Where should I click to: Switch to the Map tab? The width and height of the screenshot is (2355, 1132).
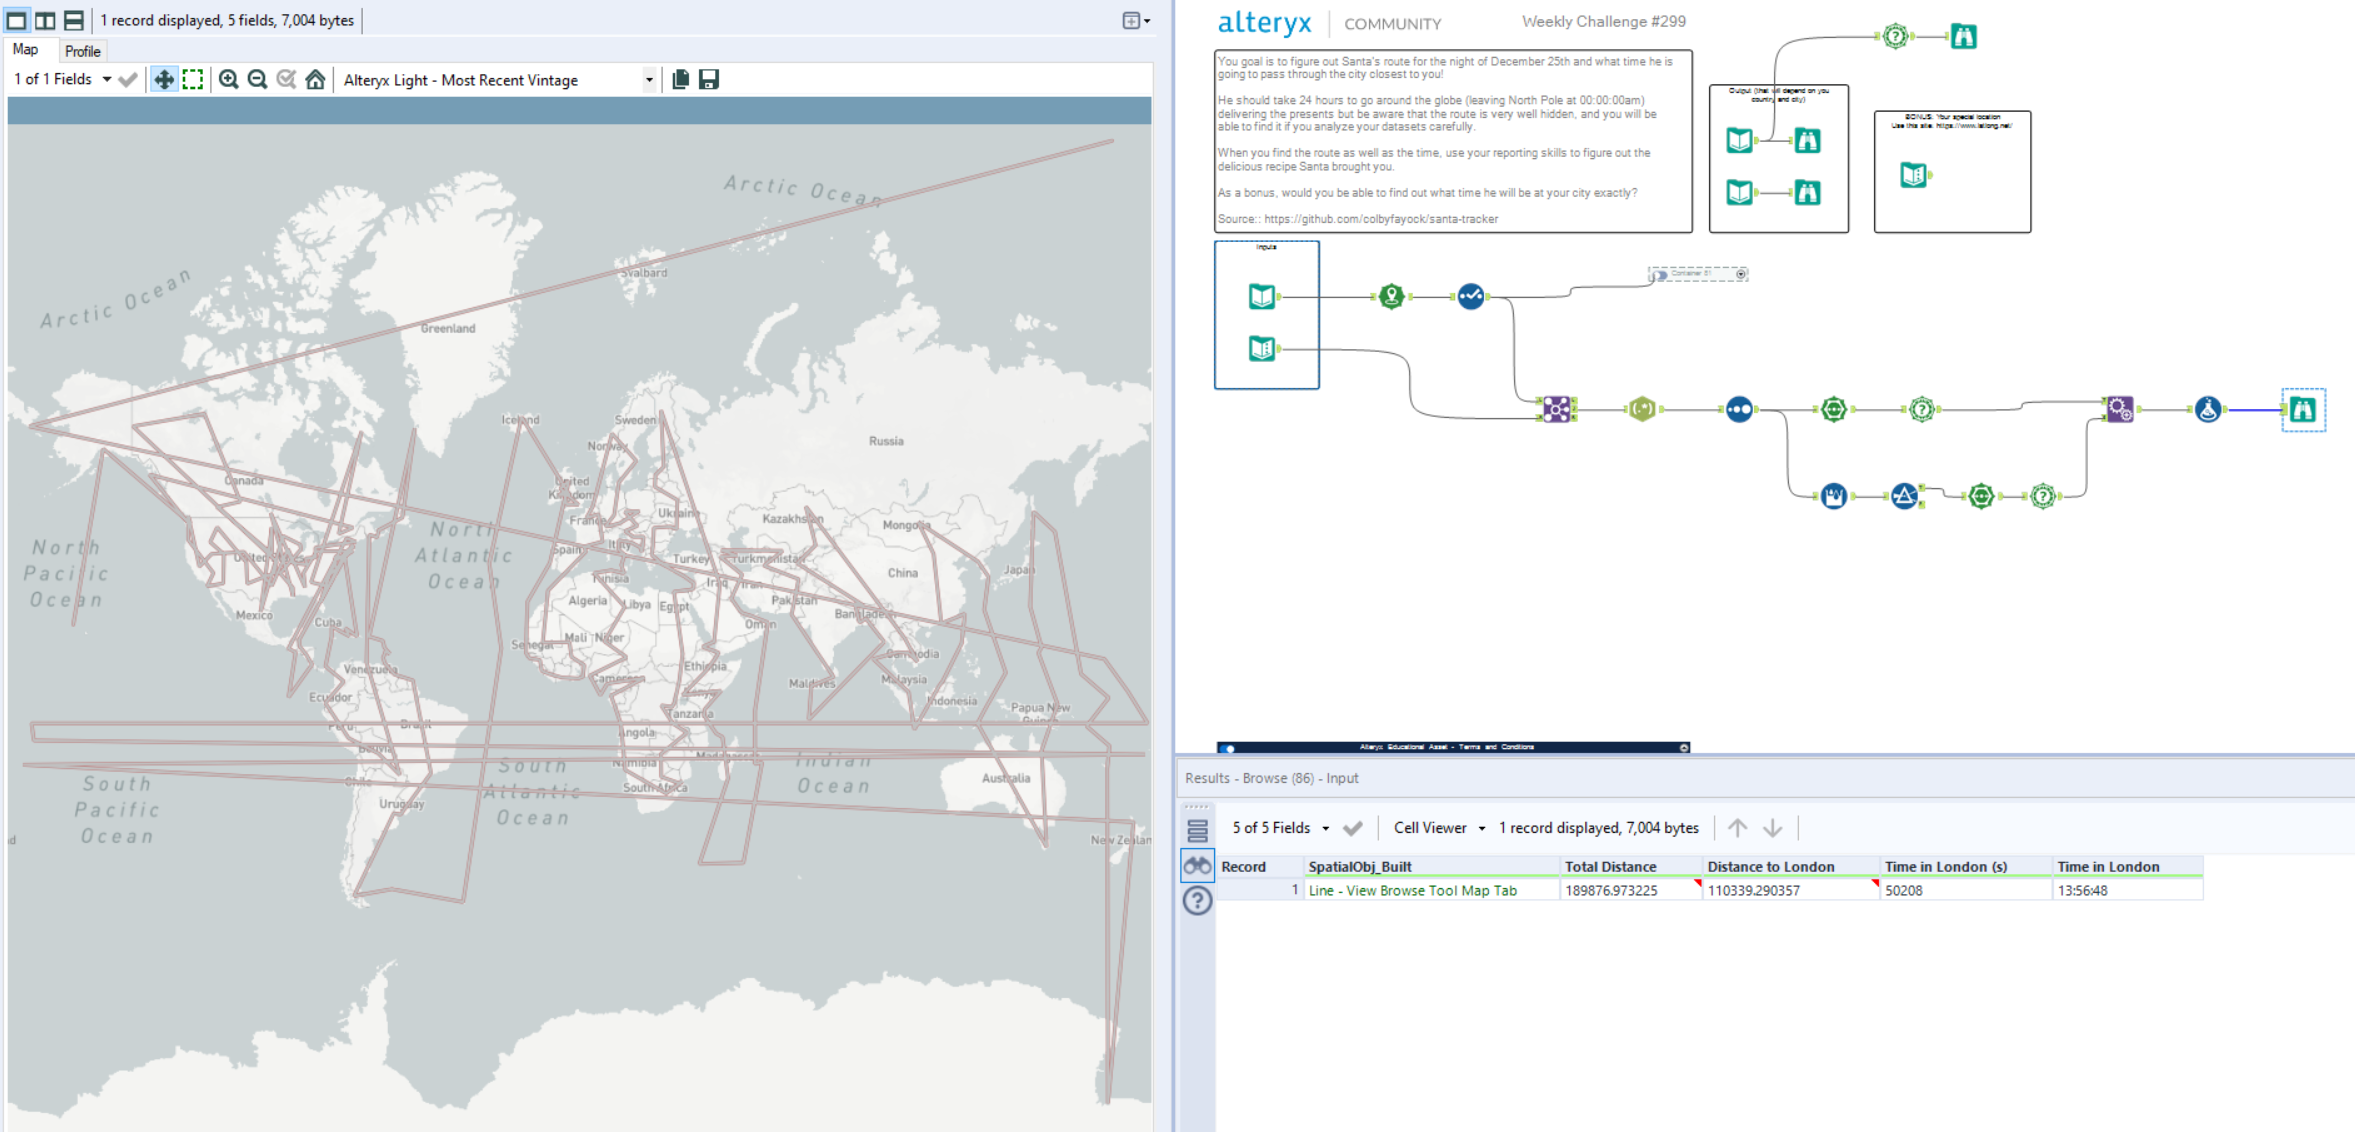click(25, 50)
